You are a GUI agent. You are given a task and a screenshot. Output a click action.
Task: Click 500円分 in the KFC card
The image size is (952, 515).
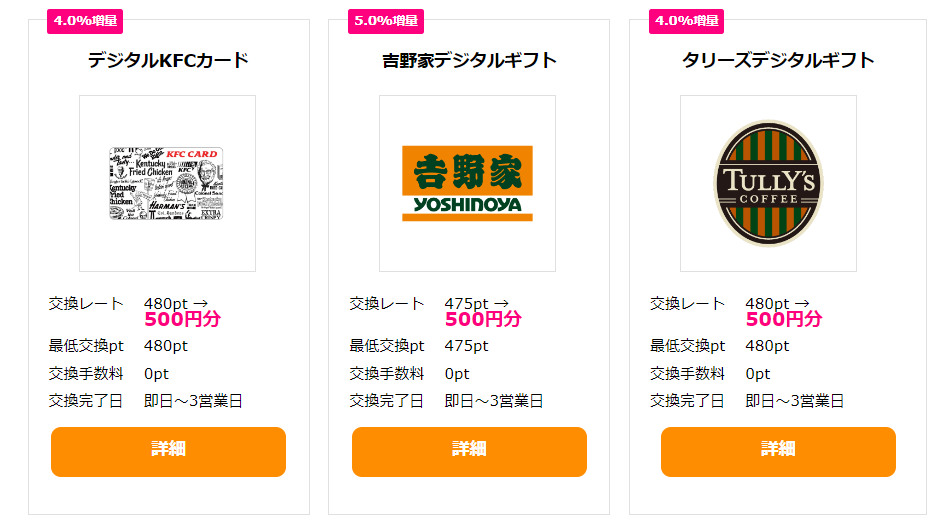(182, 319)
